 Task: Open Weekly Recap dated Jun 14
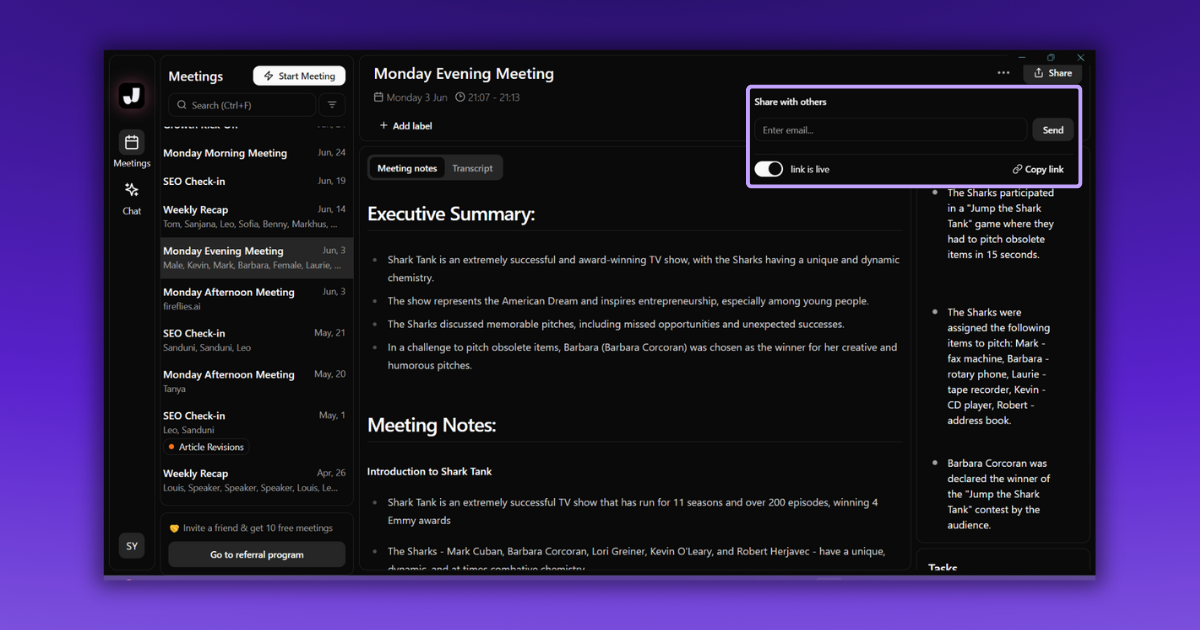pos(256,216)
